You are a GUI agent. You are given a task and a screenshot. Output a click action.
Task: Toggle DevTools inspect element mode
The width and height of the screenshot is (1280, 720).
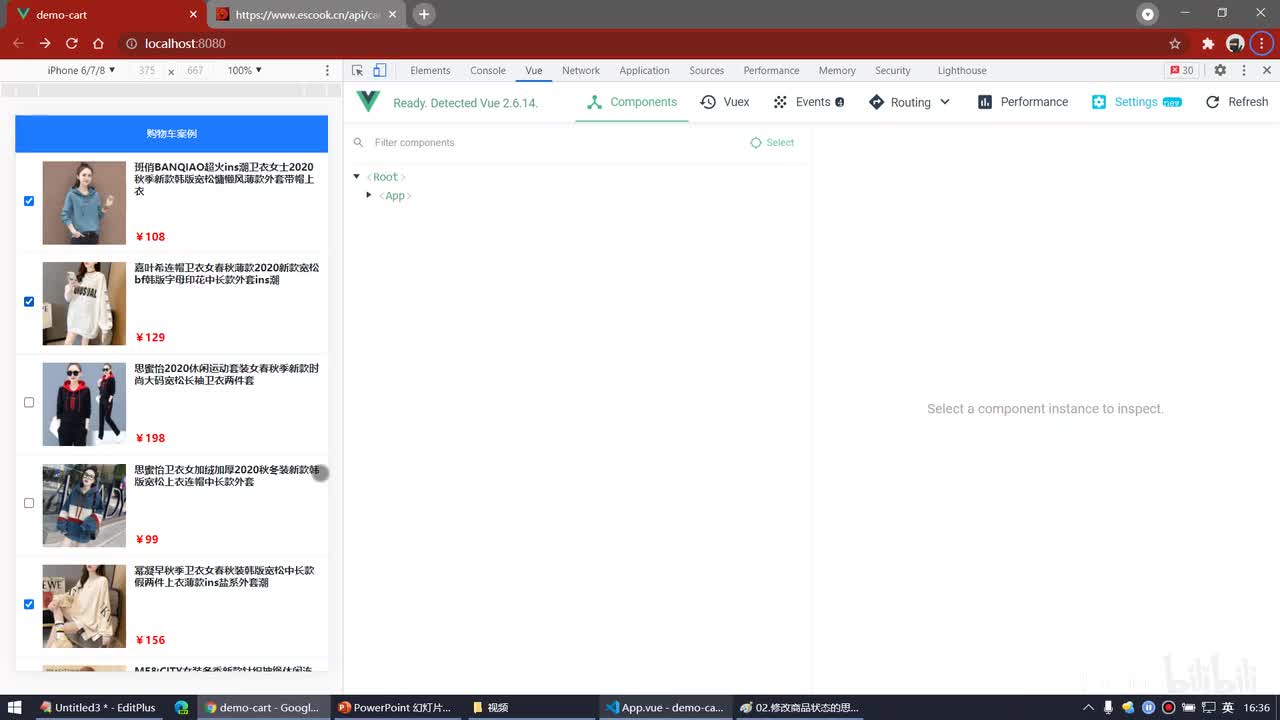(358, 70)
